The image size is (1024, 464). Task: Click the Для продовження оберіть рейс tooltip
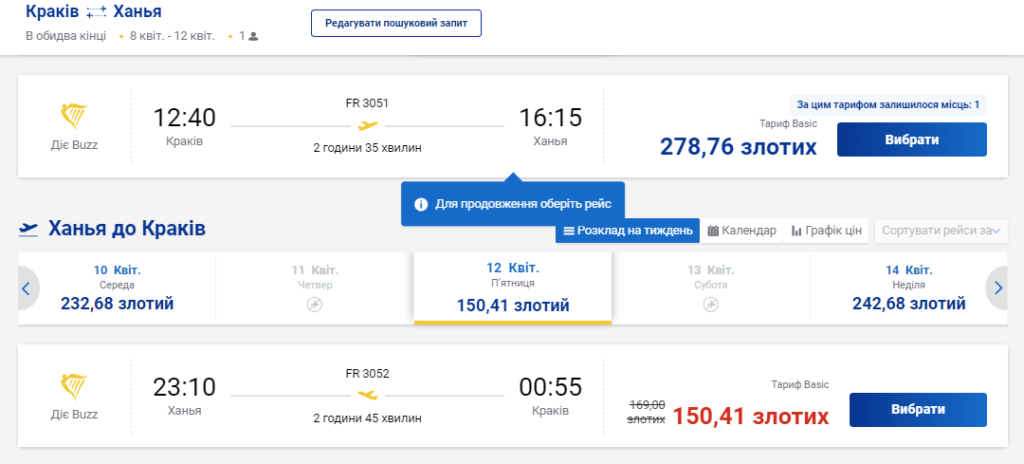513,204
